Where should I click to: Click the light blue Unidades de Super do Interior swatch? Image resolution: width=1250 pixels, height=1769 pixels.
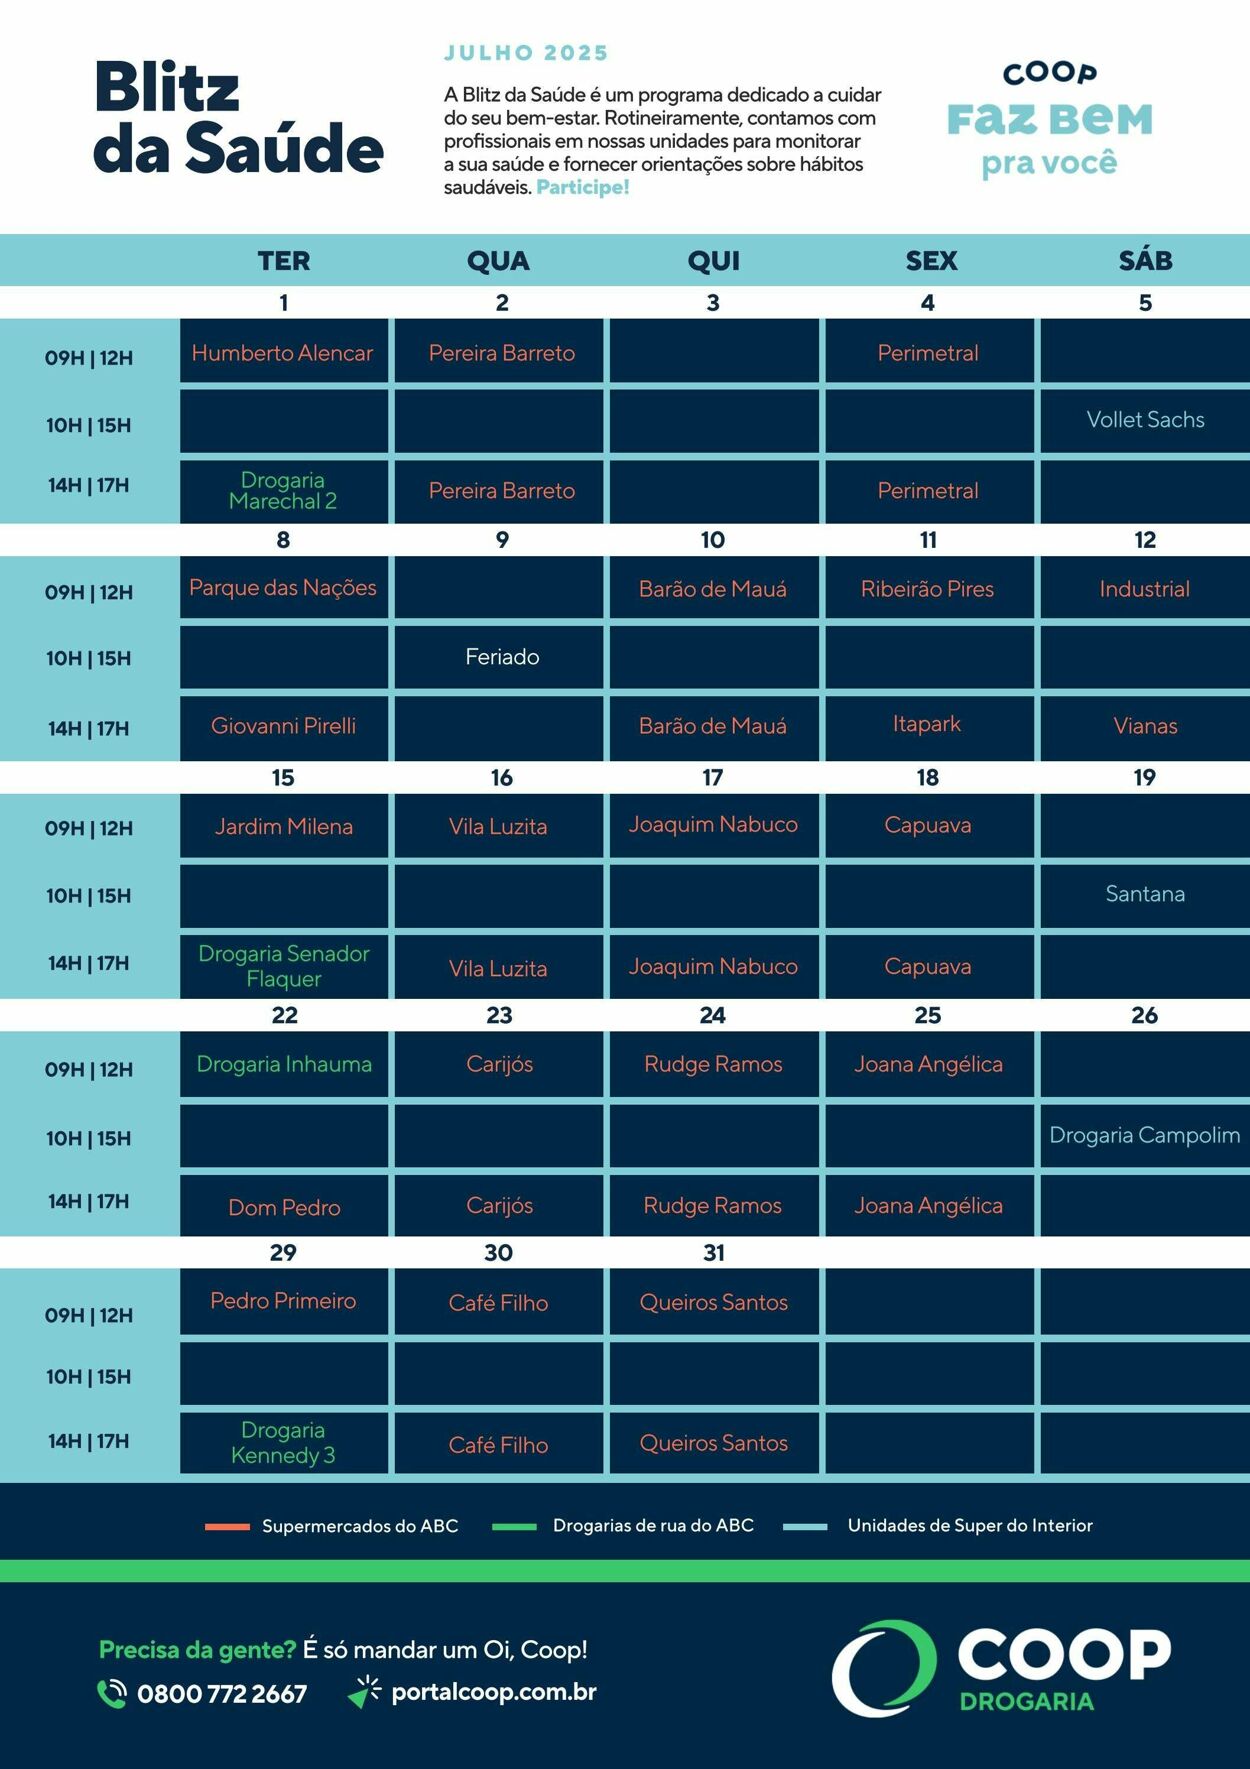pos(805,1526)
